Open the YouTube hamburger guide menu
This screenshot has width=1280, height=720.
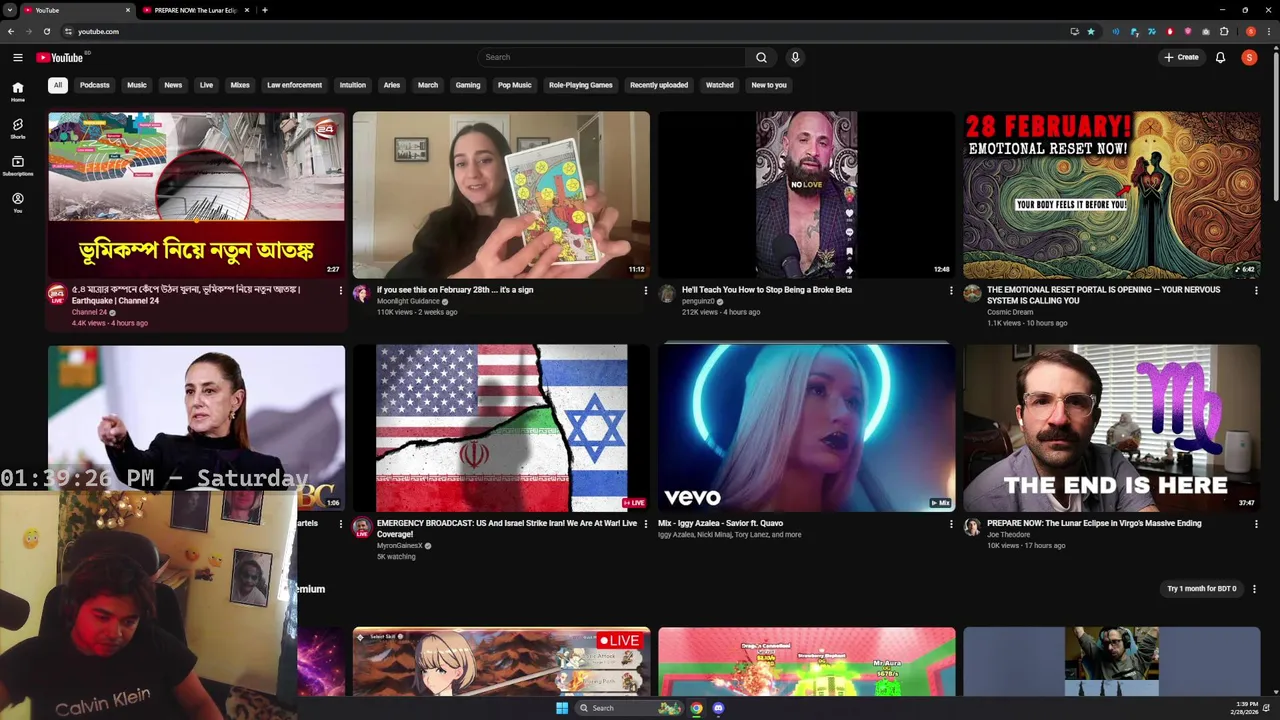click(x=17, y=57)
